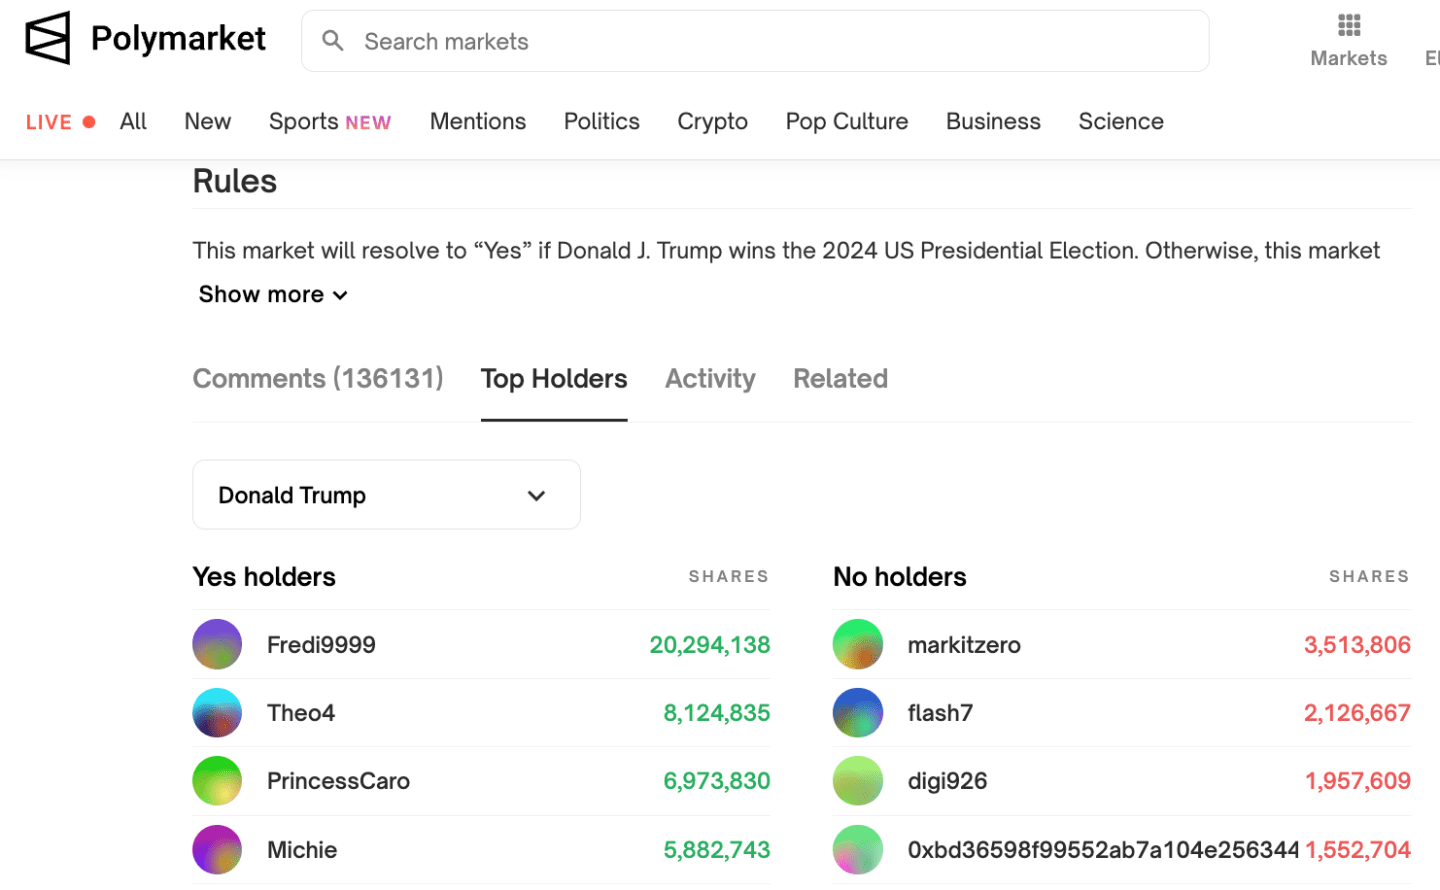
Task: Switch to the Activity tab
Action: click(710, 379)
